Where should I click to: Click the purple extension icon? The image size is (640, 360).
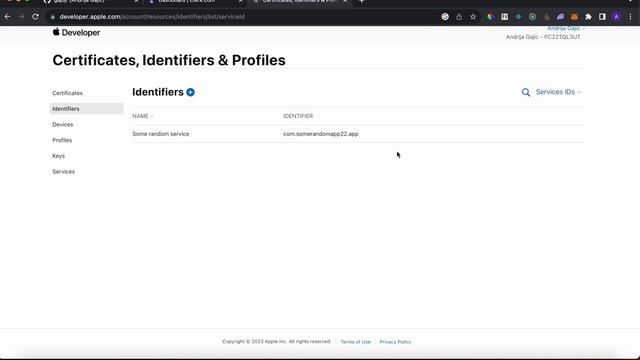pyautogui.click(x=560, y=17)
